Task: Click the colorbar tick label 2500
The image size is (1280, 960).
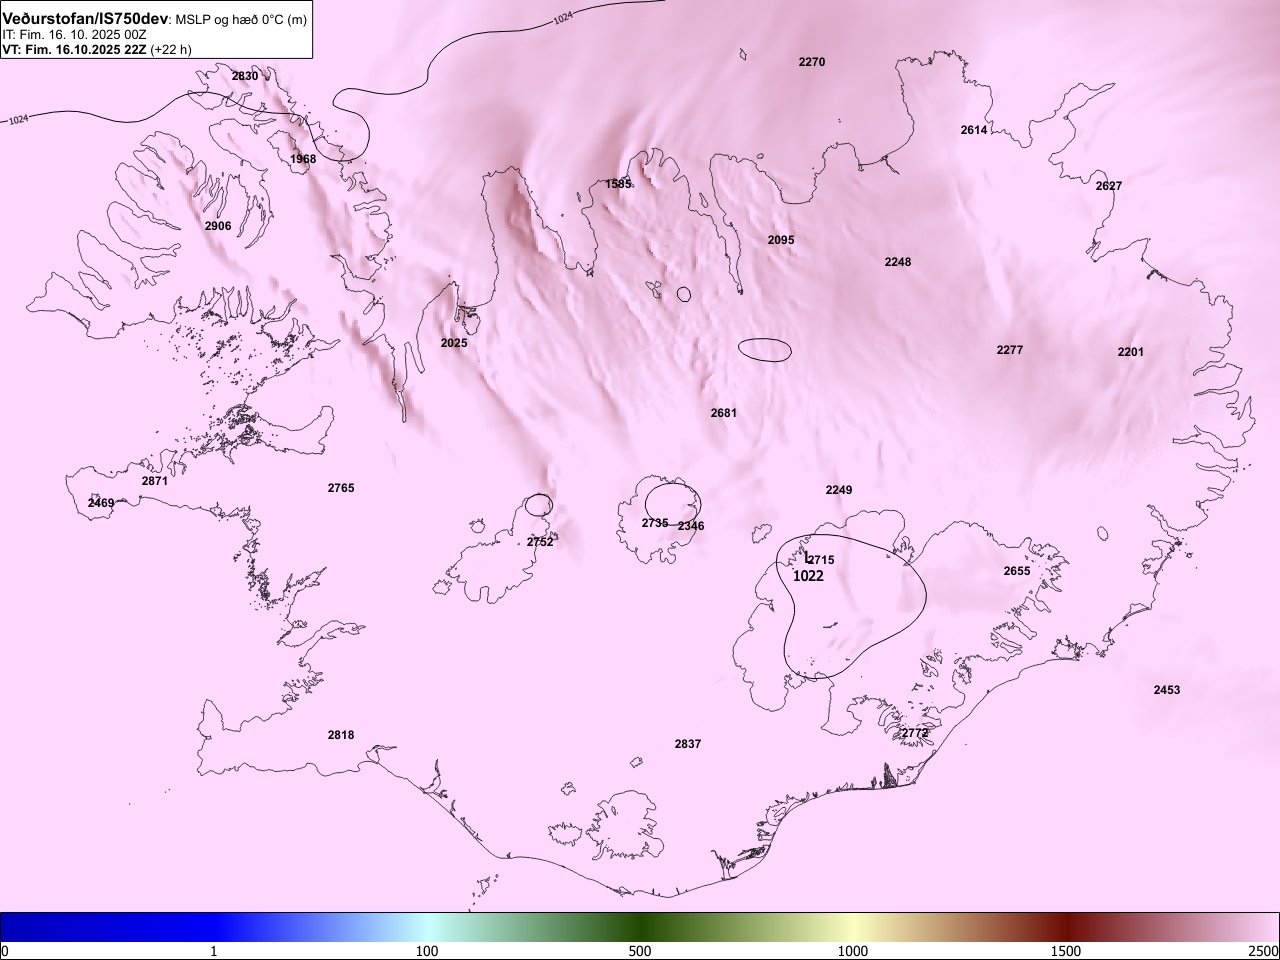Action: [x=1264, y=951]
